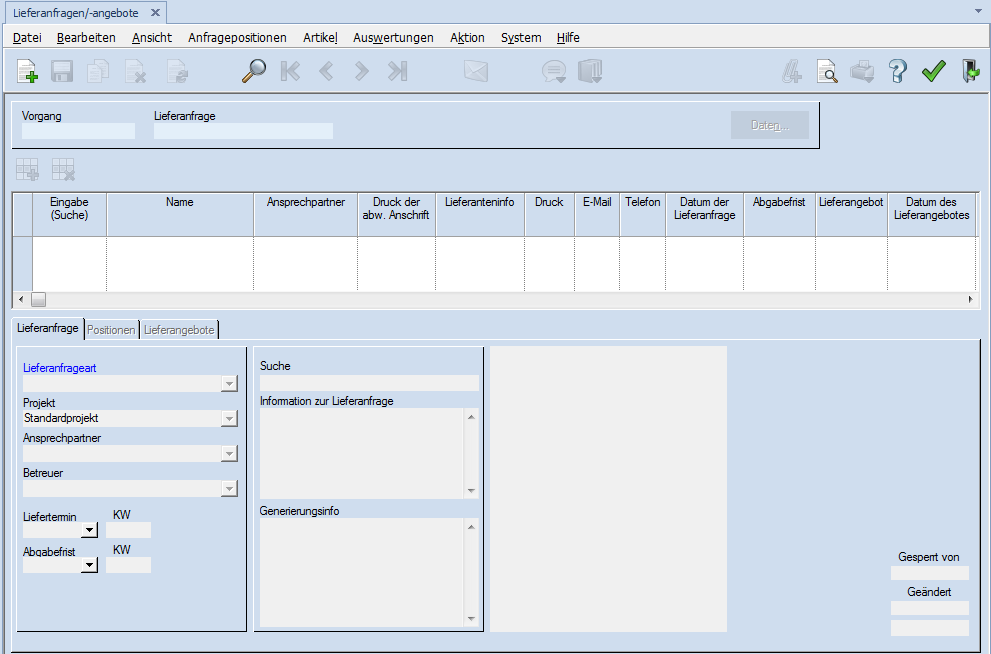This screenshot has height=654, width=991.
Task: Open the Liefertermin date picker arrow
Action: (89, 530)
